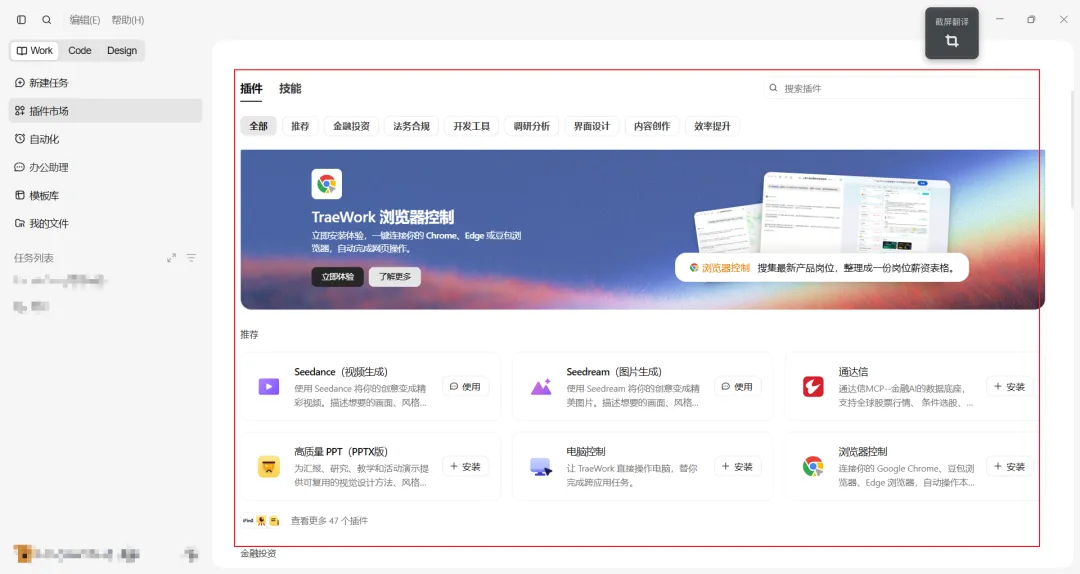The width and height of the screenshot is (1080, 574).
Task: Open the Seedream (图片生成) card title
Action: 614,371
